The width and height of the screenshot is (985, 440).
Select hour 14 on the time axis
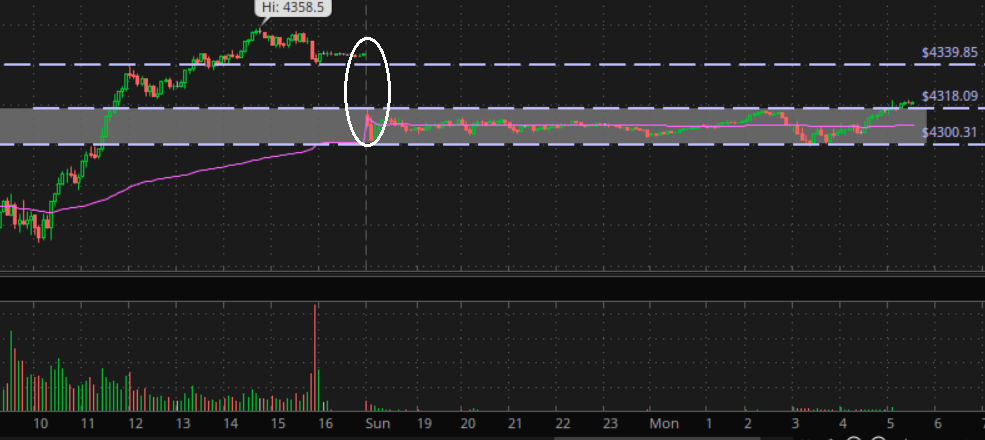pos(230,423)
